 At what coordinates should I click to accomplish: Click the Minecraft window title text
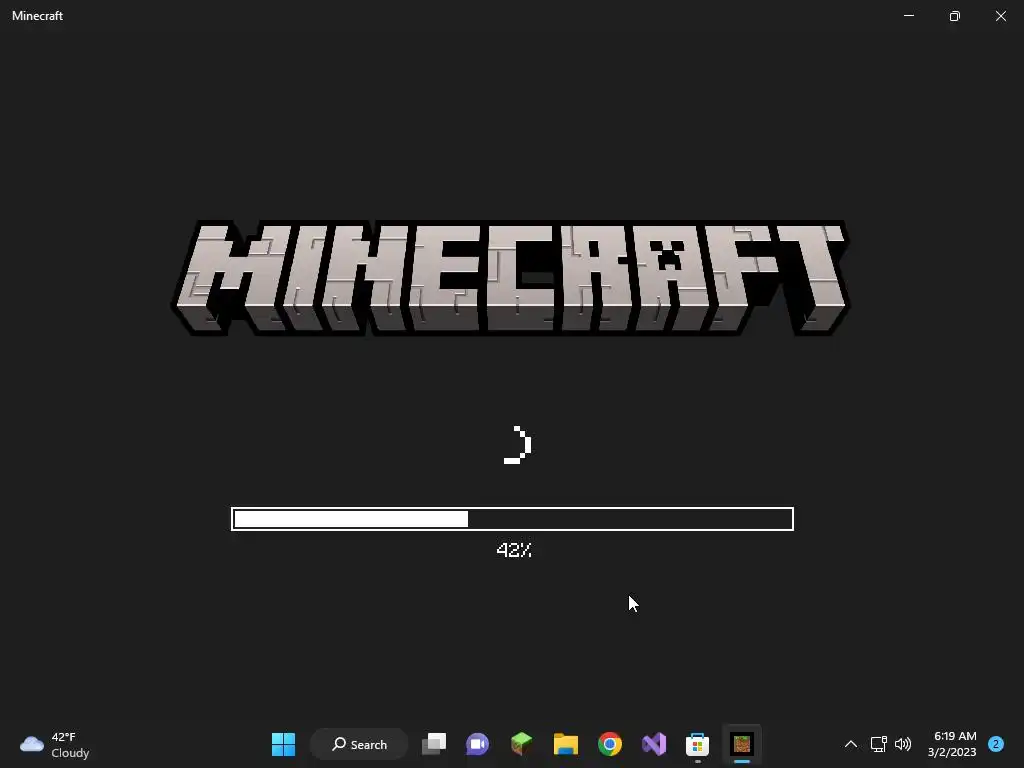pyautogui.click(x=37, y=16)
